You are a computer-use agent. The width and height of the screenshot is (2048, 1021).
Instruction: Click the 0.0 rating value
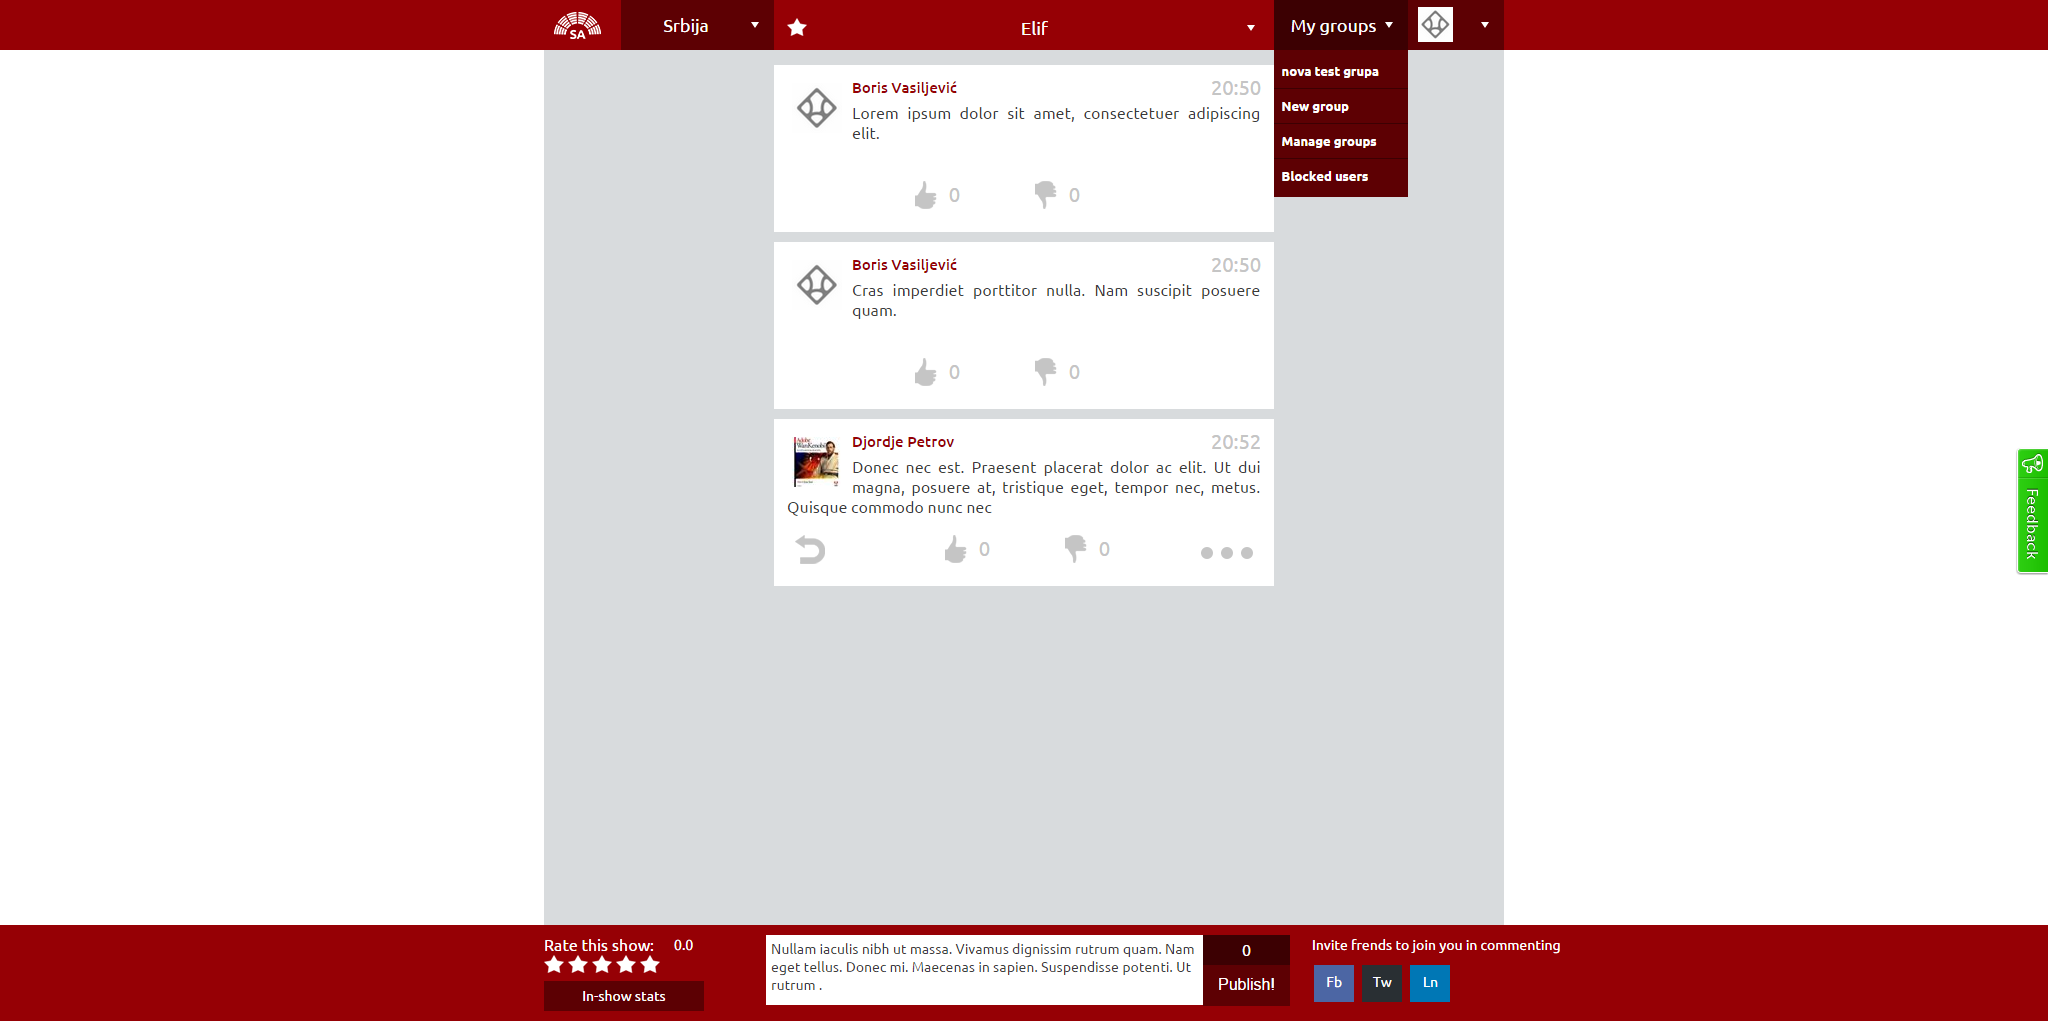pos(683,945)
